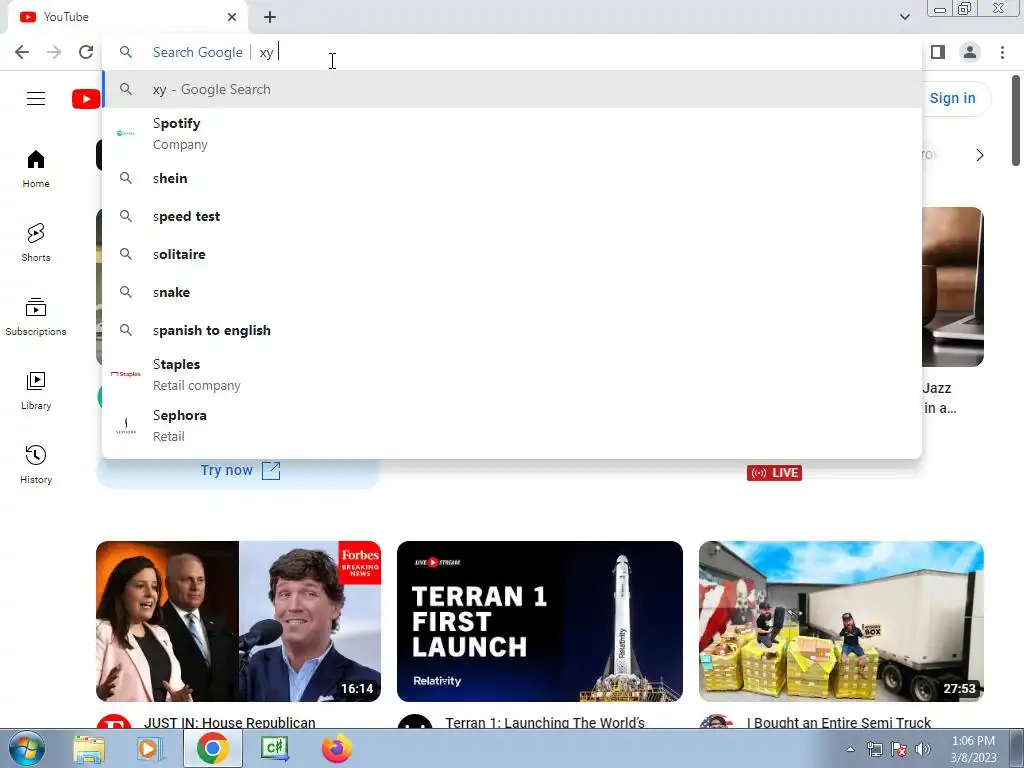
Task: Click the browser back arrow
Action: (22, 52)
